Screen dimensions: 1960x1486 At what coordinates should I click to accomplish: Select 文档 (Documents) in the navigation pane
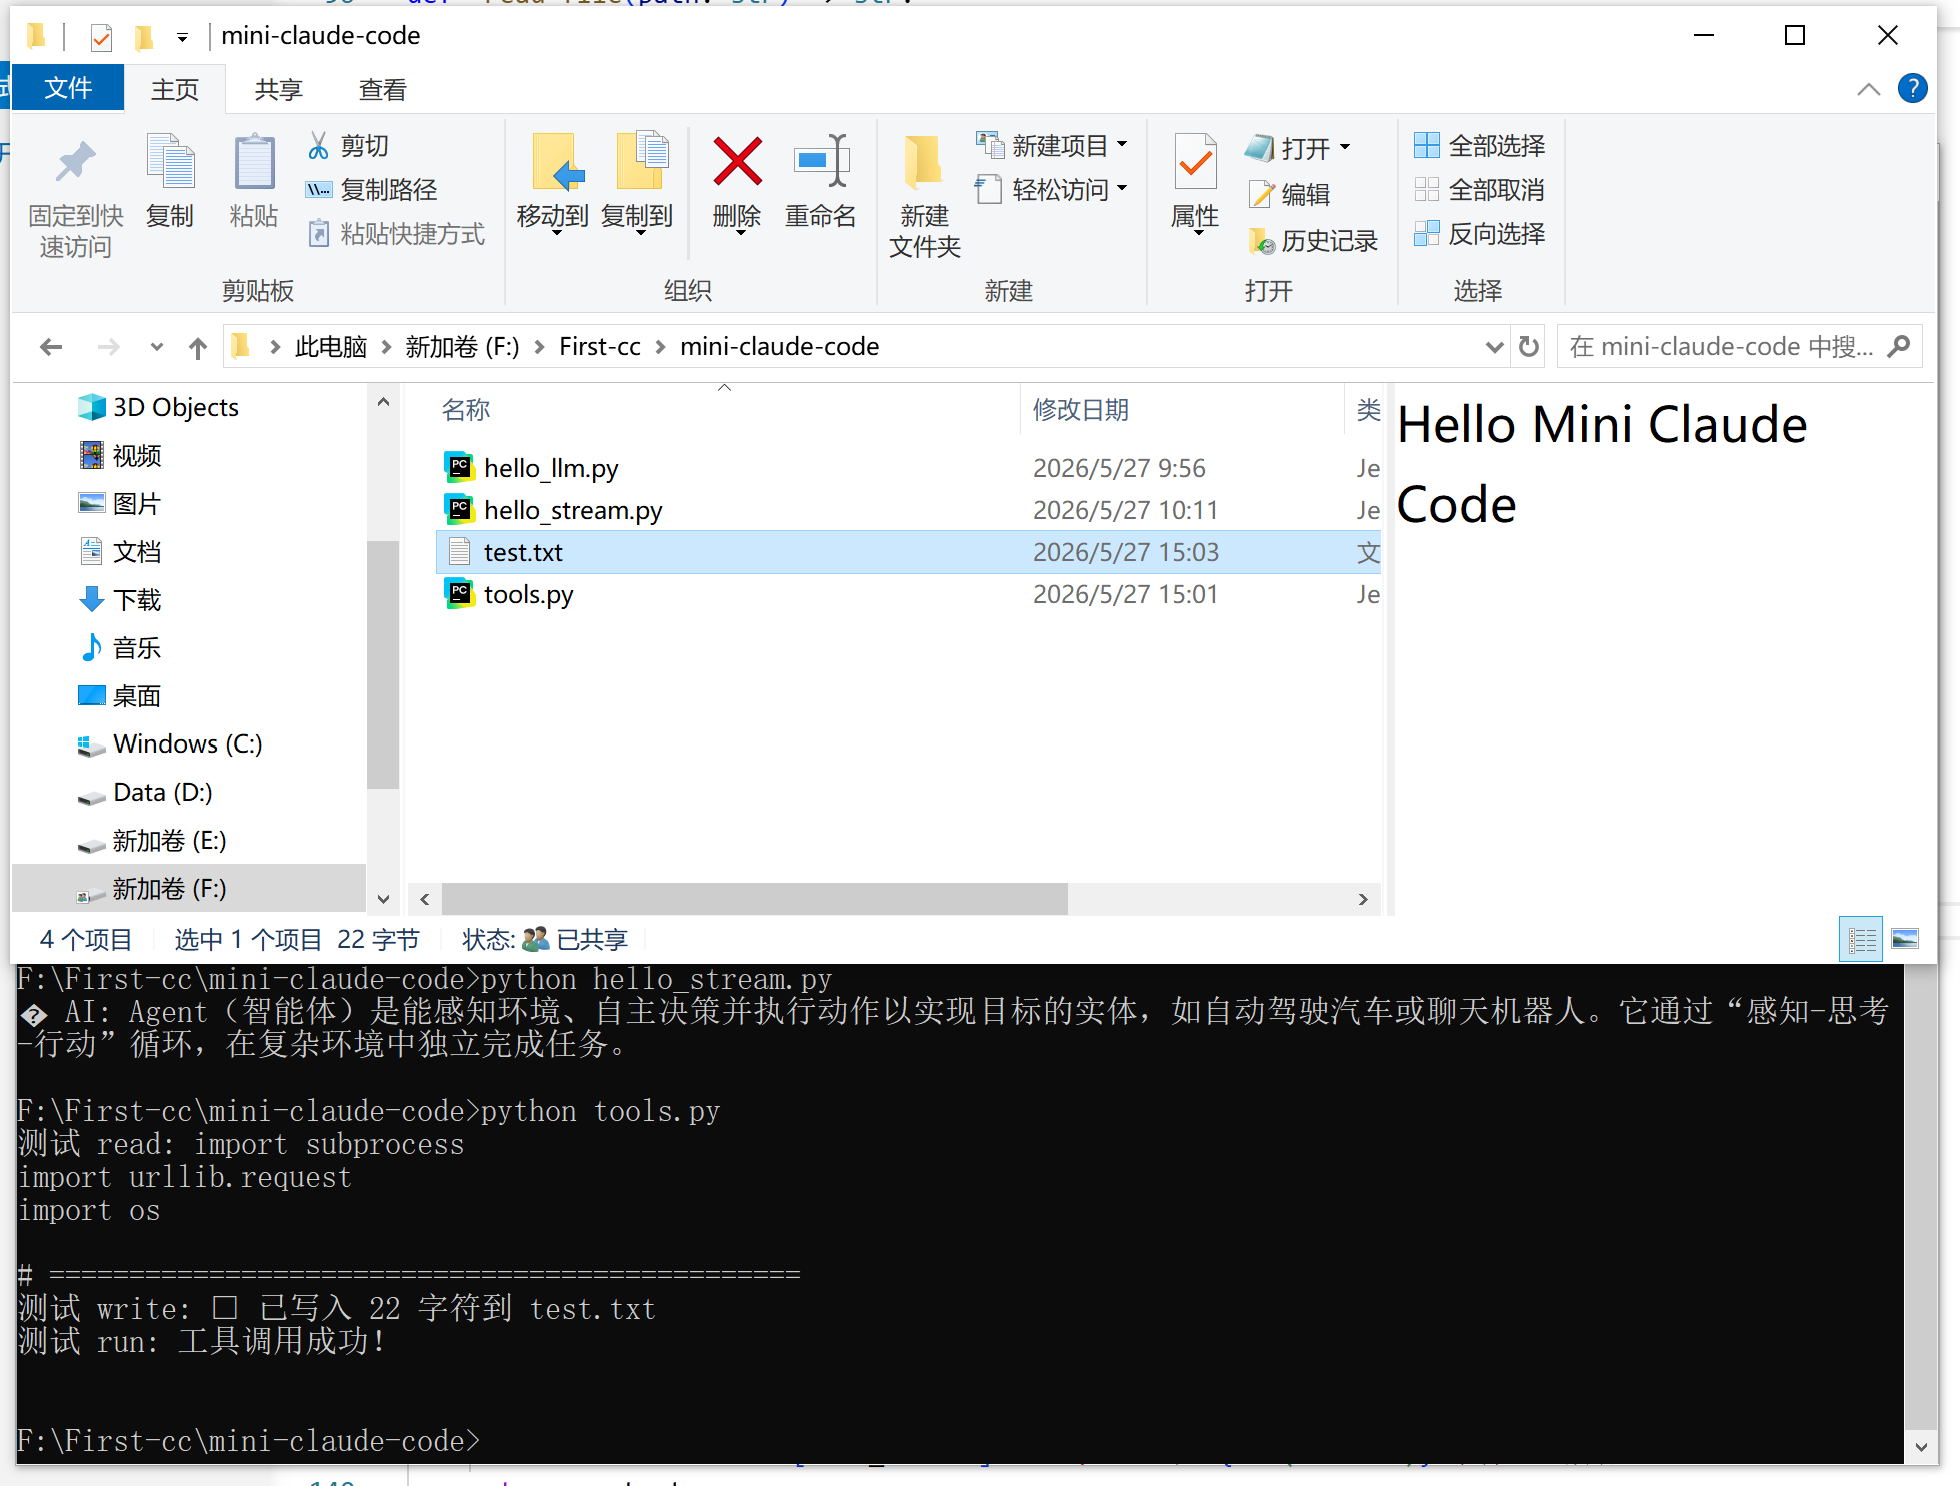120,552
